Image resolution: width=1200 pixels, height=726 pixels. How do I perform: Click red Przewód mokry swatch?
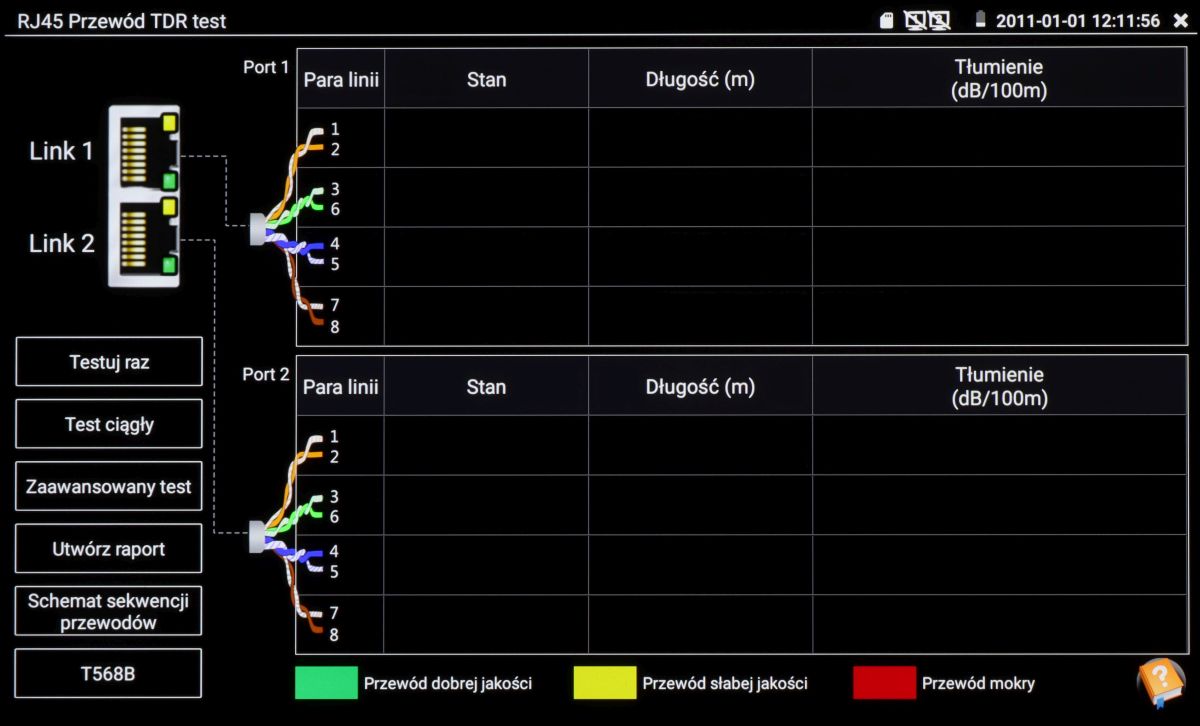(x=884, y=683)
